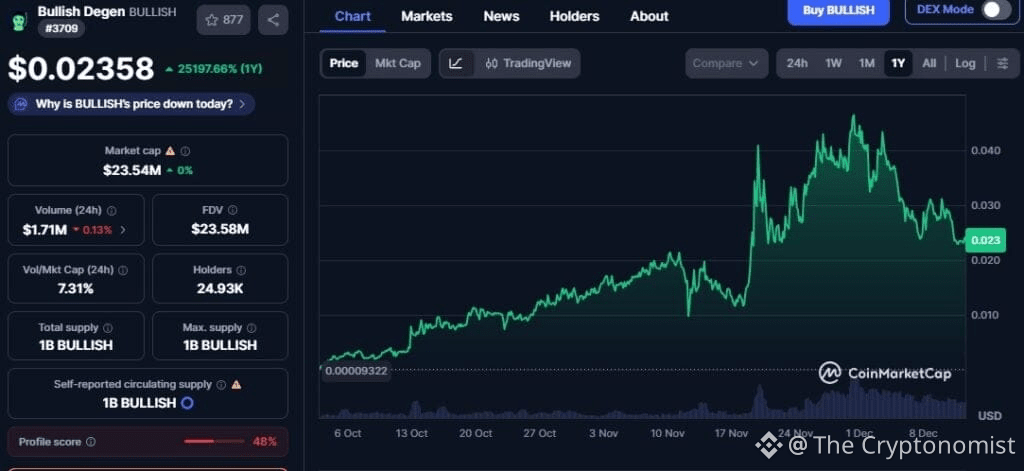Viewport: 1024px width, 471px height.
Task: Click the Market cap warning triangle
Action: tap(170, 151)
